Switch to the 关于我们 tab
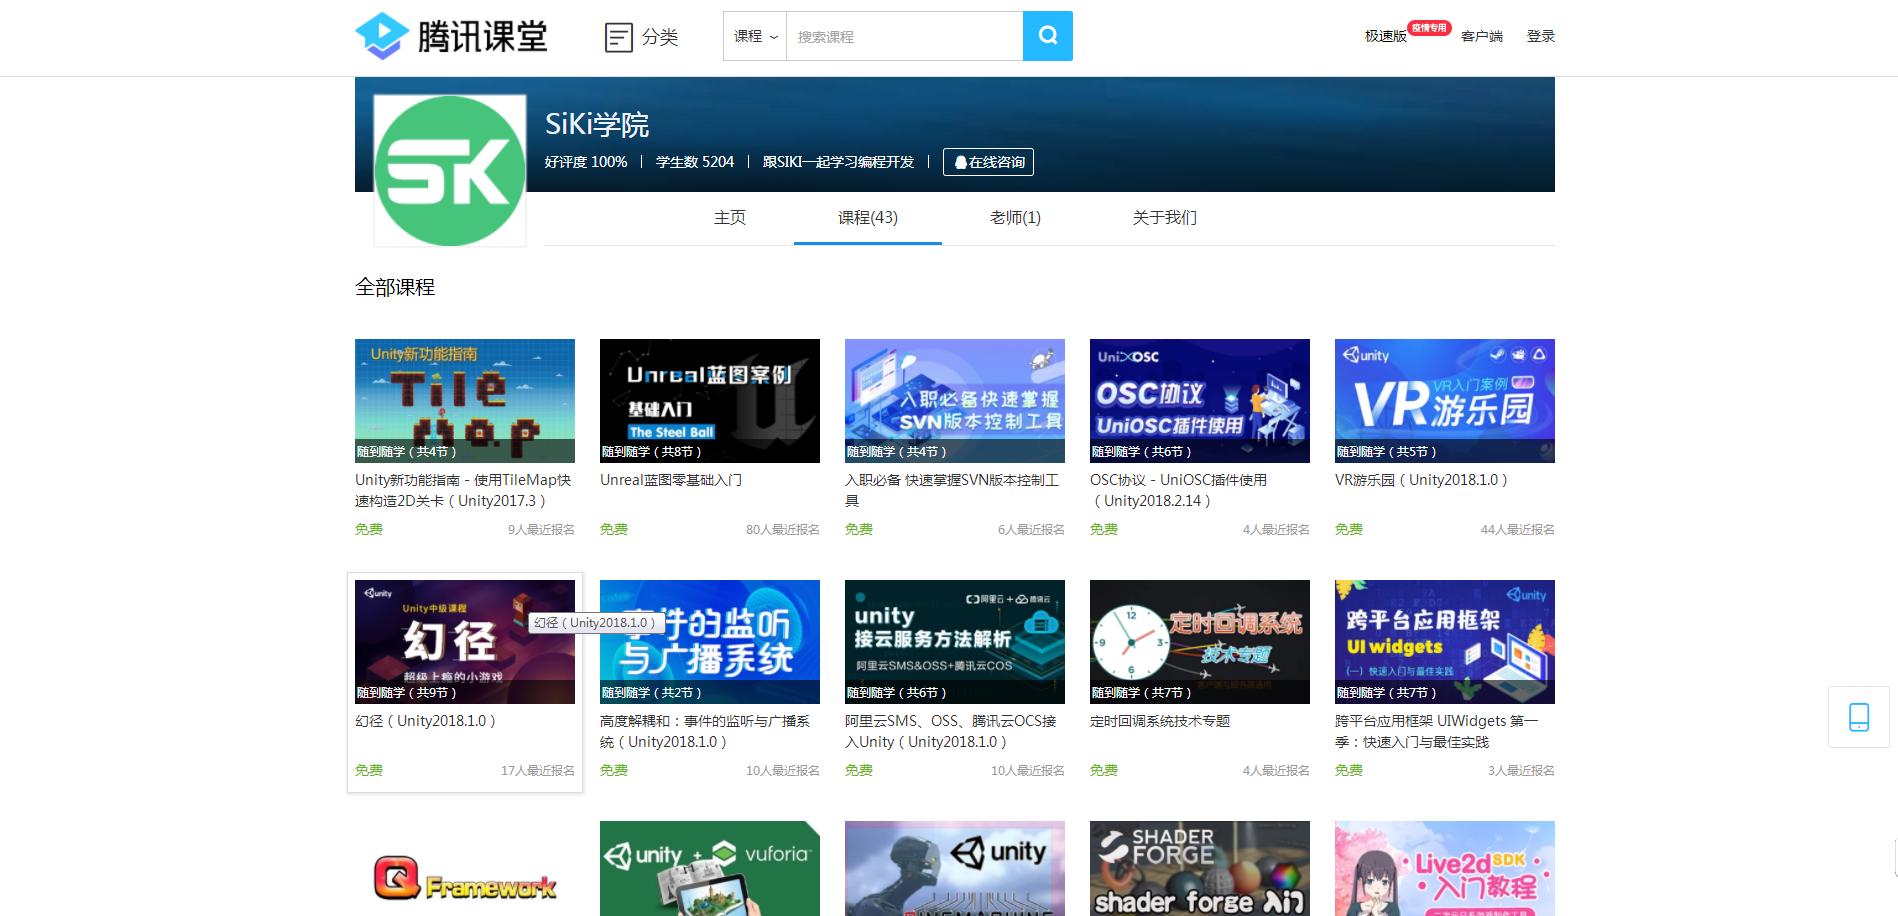Screen dimensions: 1898x916 1165,217
